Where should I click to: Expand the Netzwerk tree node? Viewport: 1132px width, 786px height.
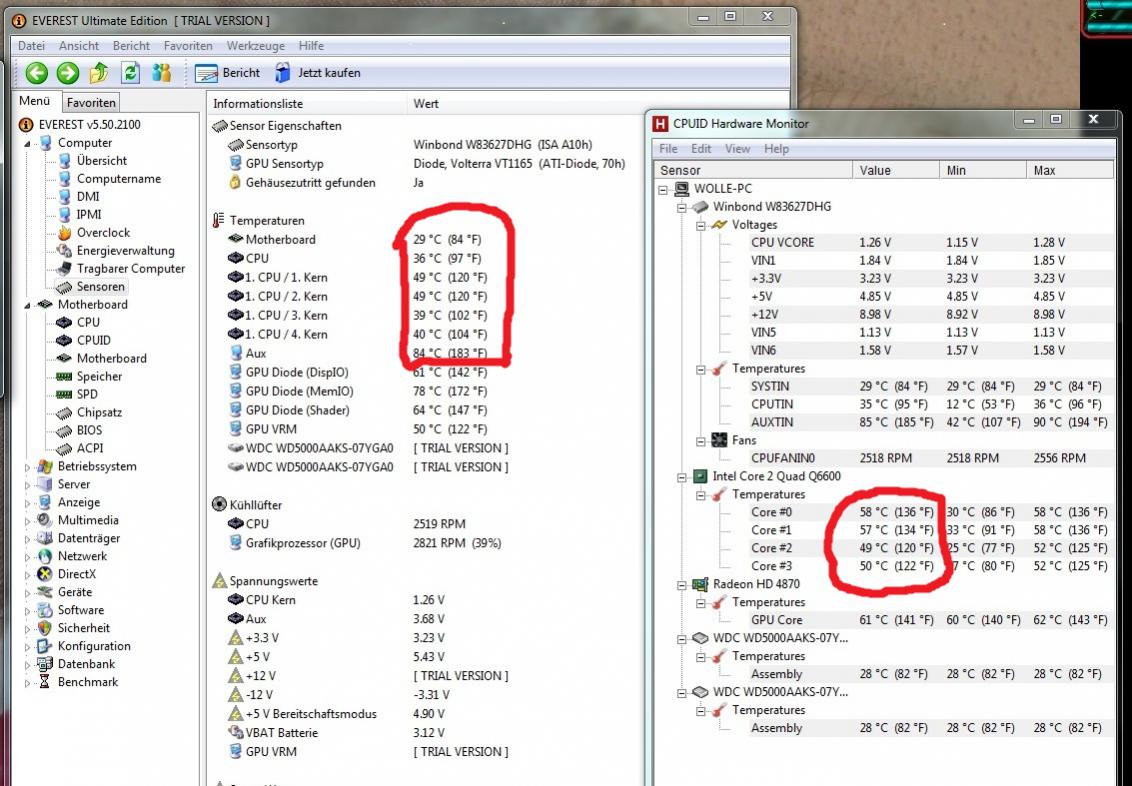(27, 557)
